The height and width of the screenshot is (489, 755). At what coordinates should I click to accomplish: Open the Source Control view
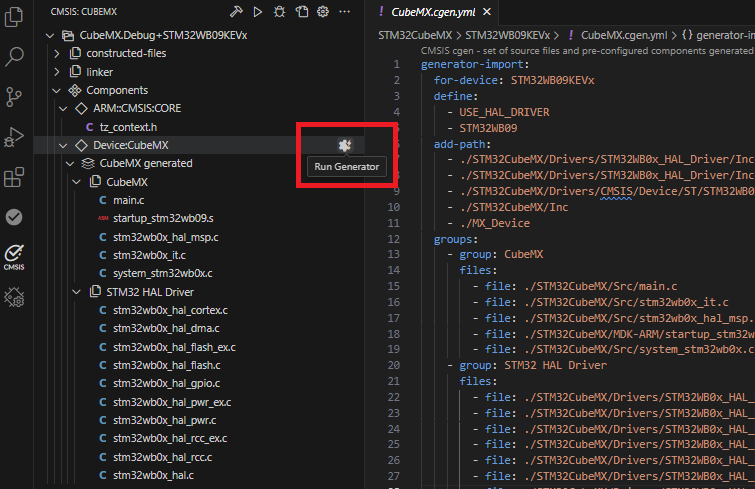pyautogui.click(x=14, y=97)
